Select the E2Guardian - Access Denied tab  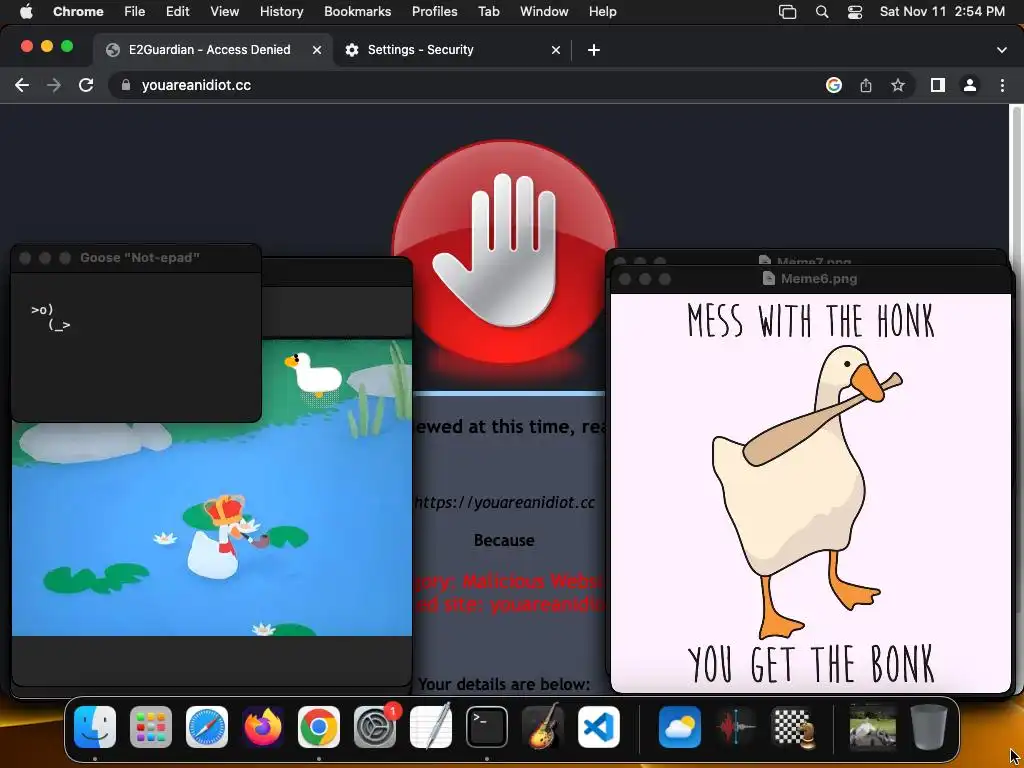(213, 50)
